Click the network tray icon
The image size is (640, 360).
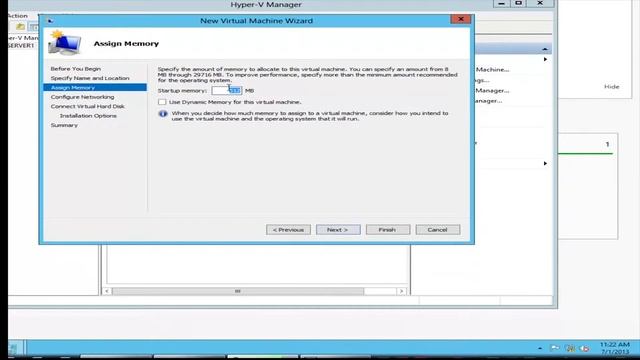tap(570, 348)
